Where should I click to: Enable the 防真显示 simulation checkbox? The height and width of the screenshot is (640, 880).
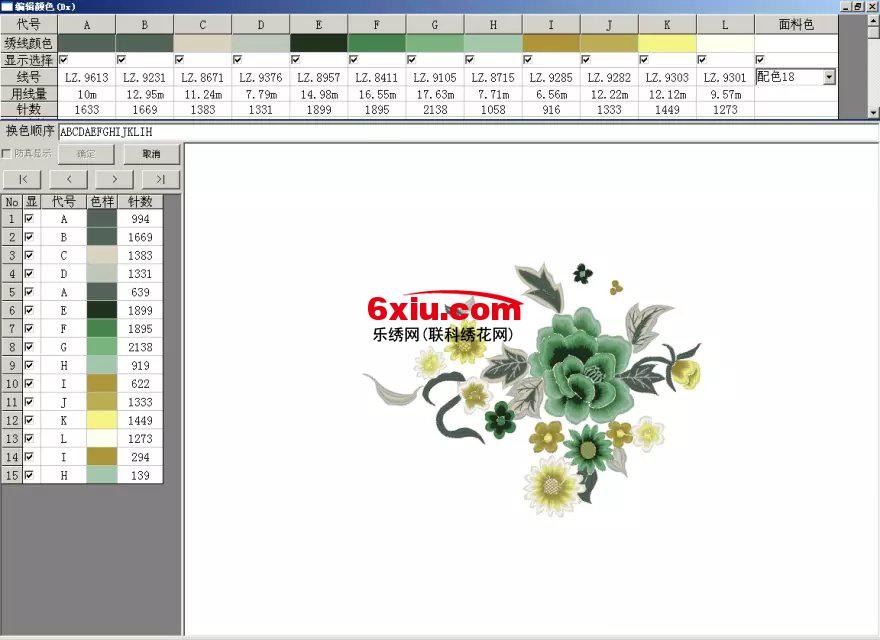[x=8, y=154]
